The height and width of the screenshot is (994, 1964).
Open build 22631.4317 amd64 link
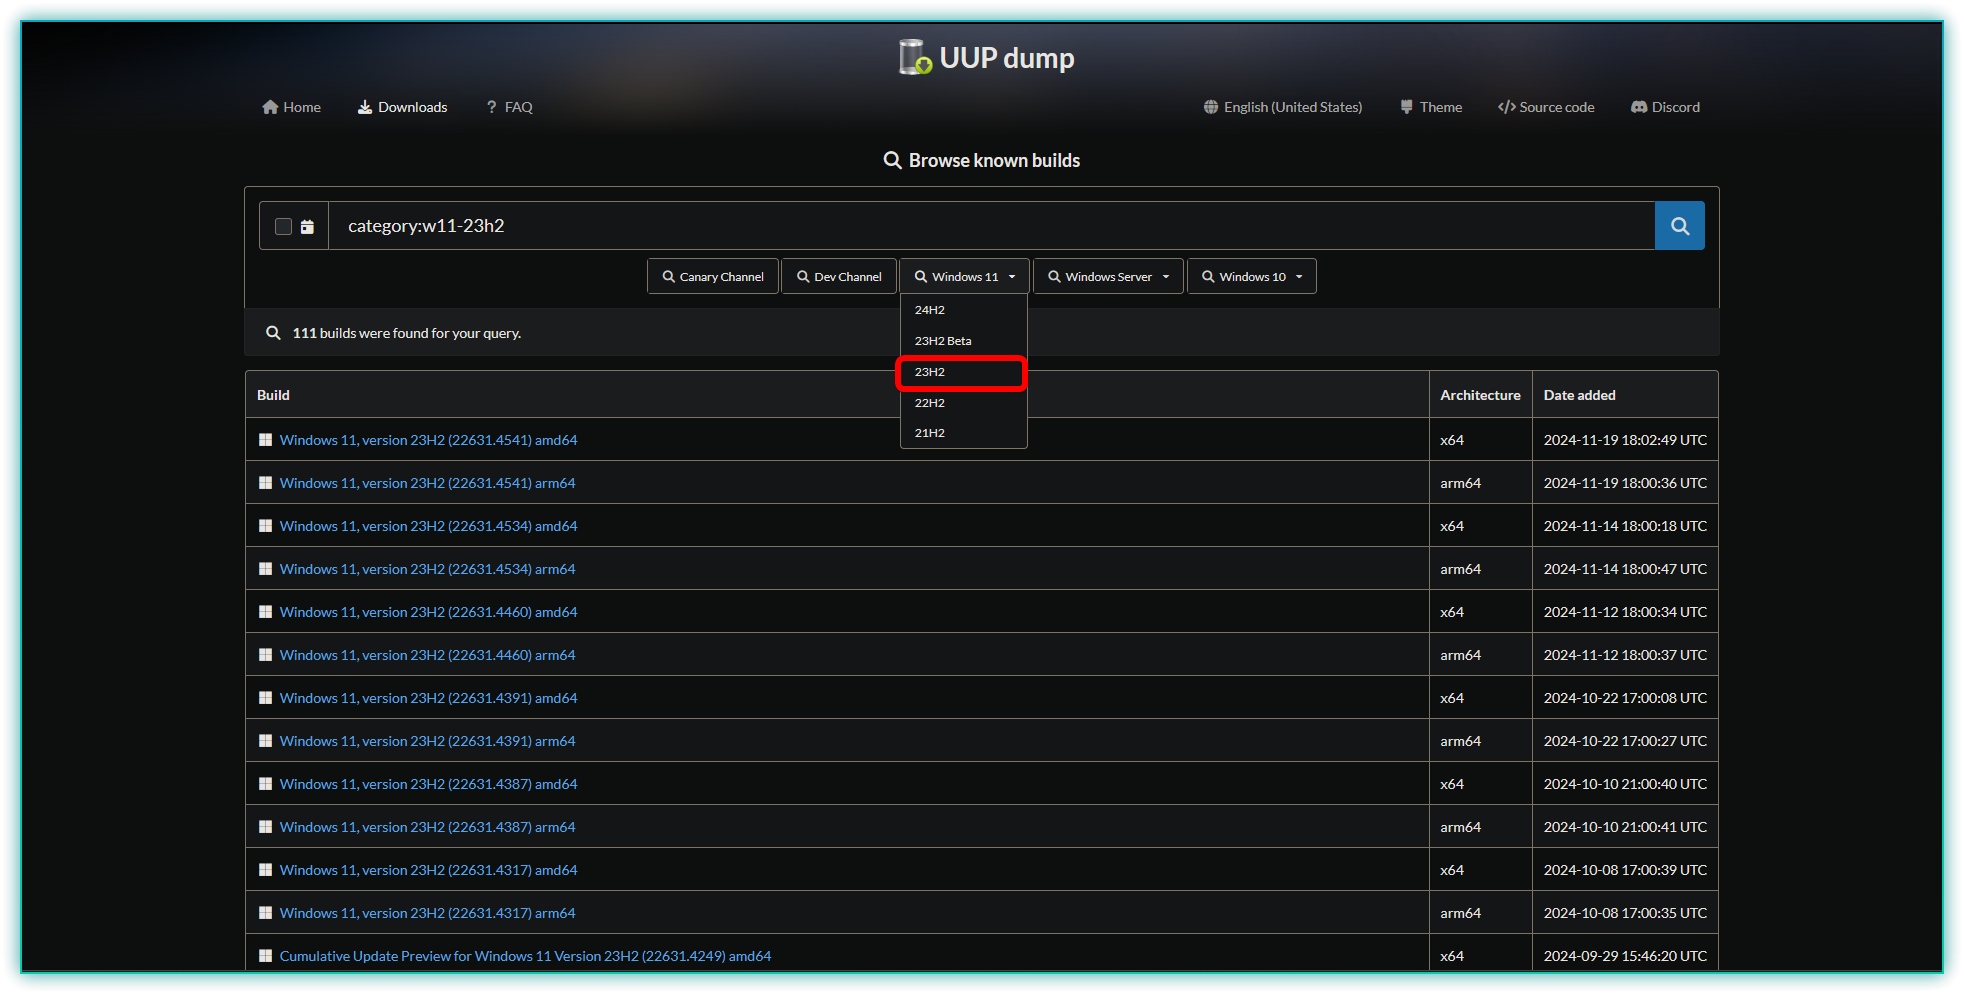point(428,870)
